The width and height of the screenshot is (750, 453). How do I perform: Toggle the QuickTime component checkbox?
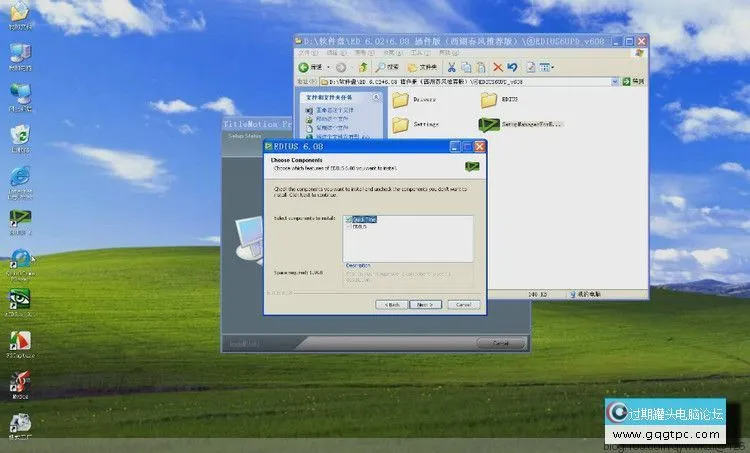click(348, 219)
